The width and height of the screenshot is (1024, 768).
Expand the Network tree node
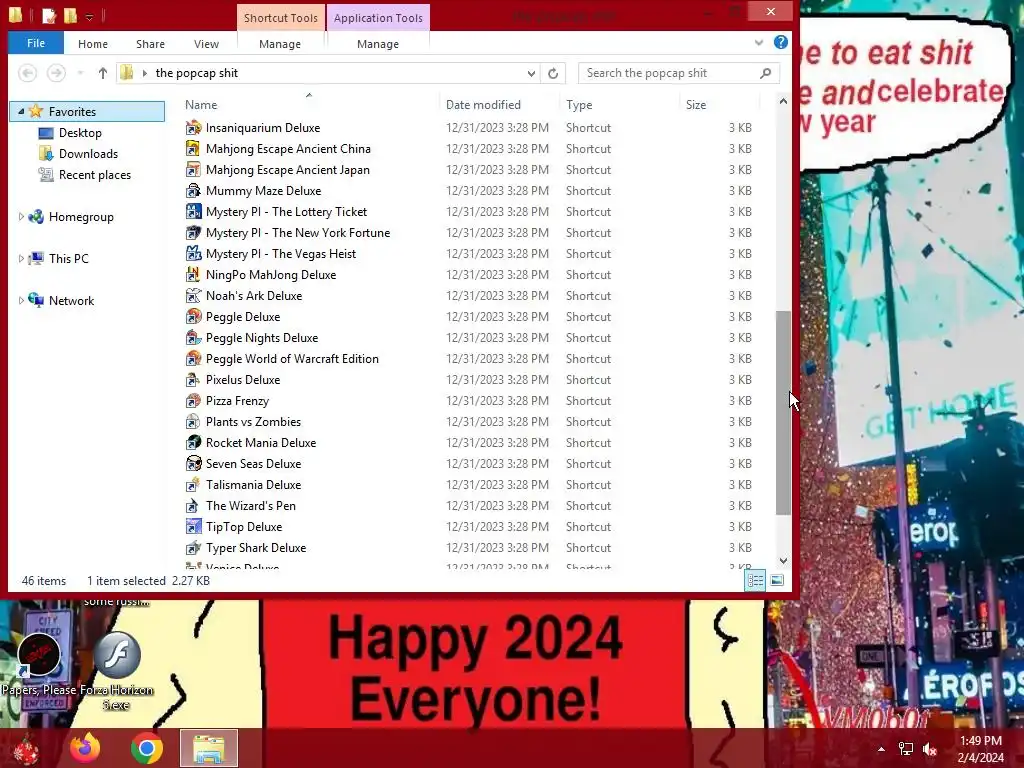[x=21, y=300]
